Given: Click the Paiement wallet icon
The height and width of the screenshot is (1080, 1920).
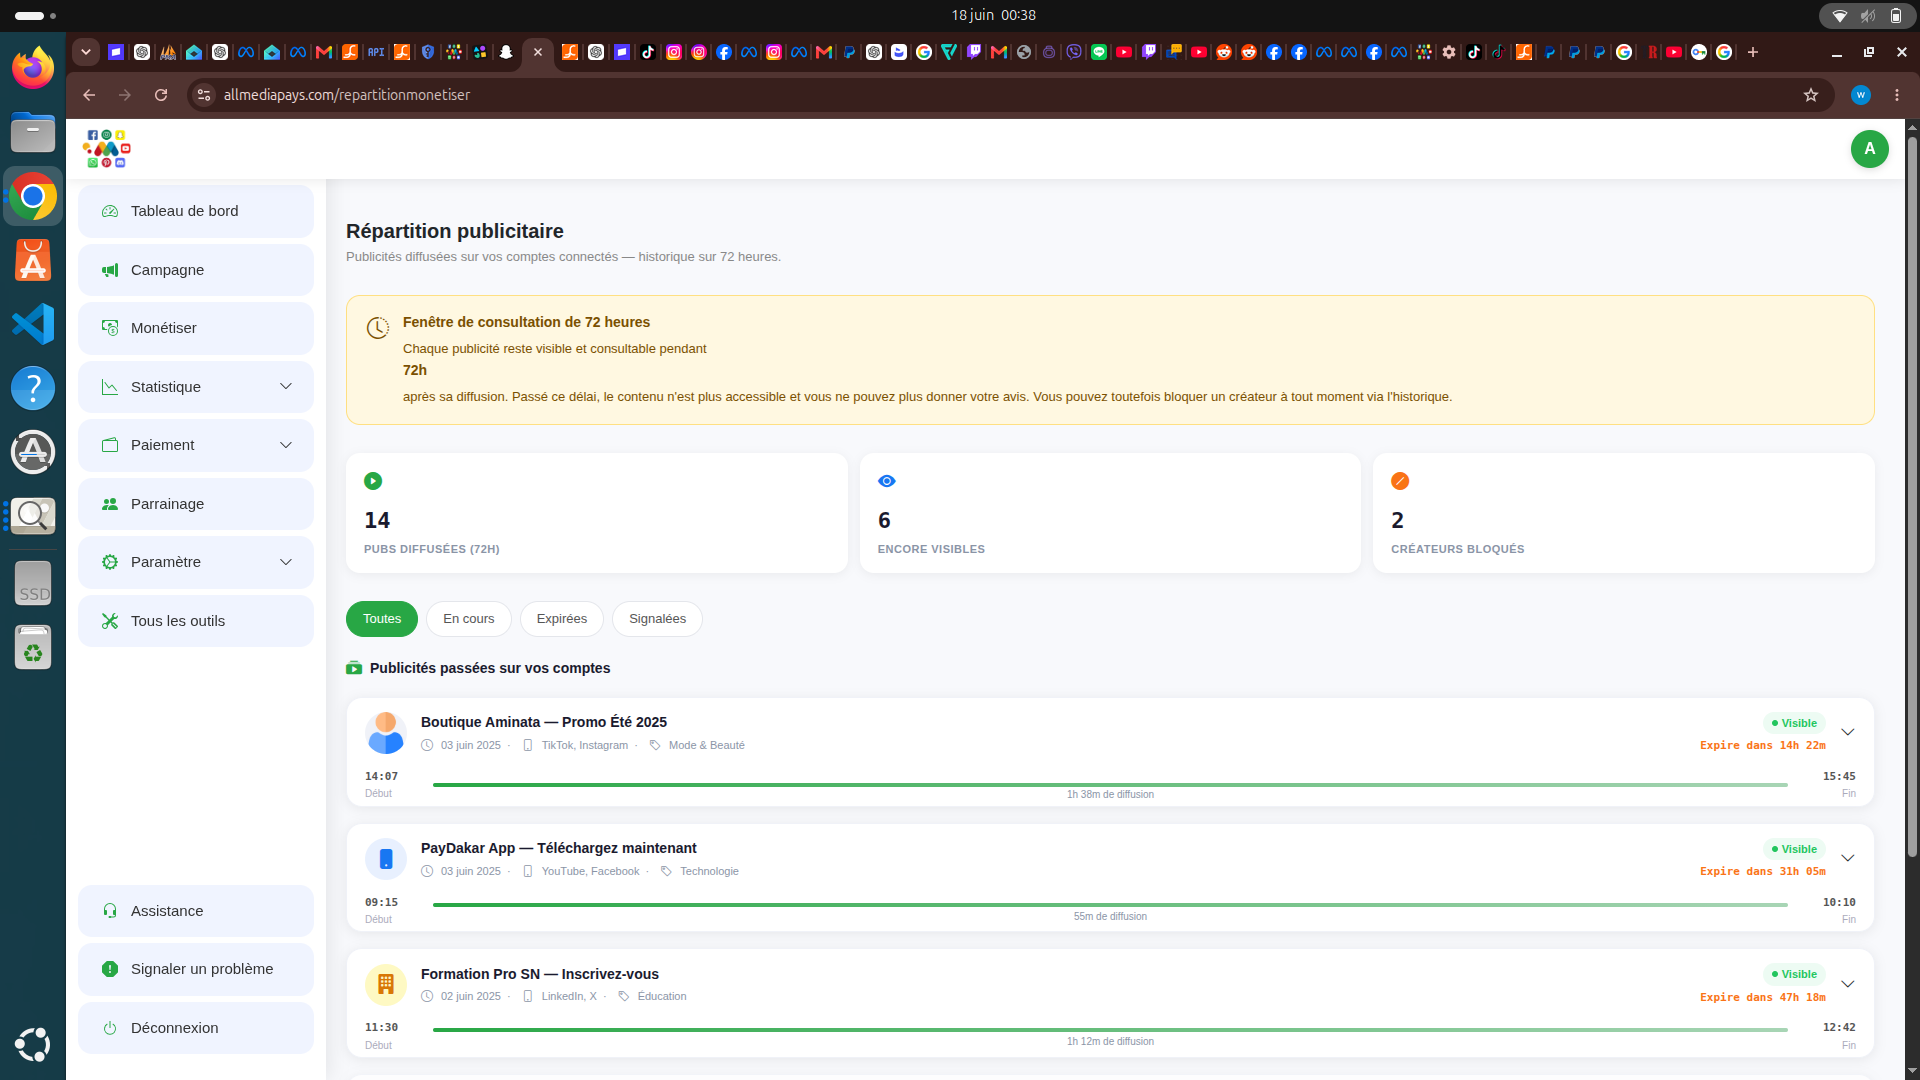Looking at the screenshot, I should click(110, 445).
